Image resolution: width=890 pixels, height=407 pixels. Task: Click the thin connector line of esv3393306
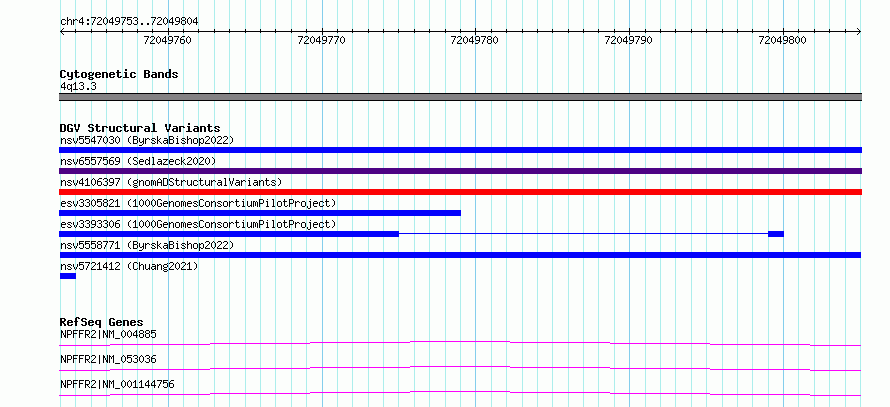tap(583, 234)
